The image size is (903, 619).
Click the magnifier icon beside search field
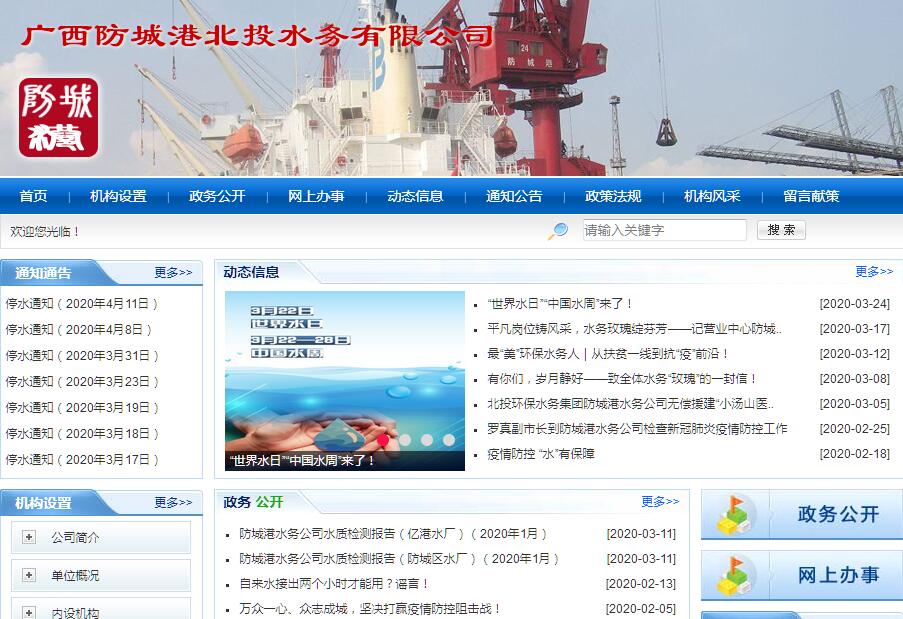(557, 231)
